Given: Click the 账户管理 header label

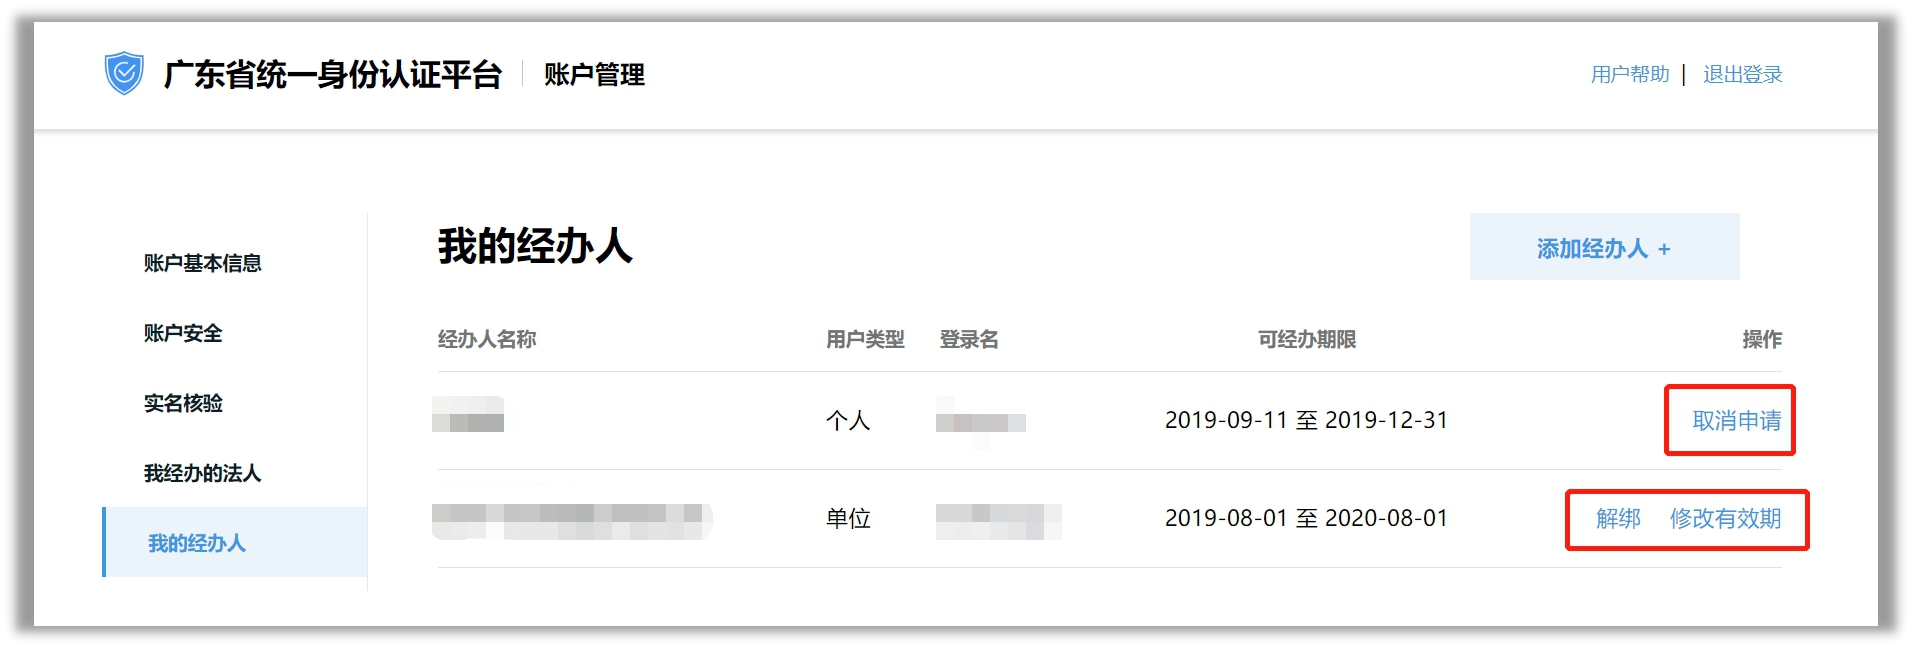Looking at the screenshot, I should tap(594, 75).
